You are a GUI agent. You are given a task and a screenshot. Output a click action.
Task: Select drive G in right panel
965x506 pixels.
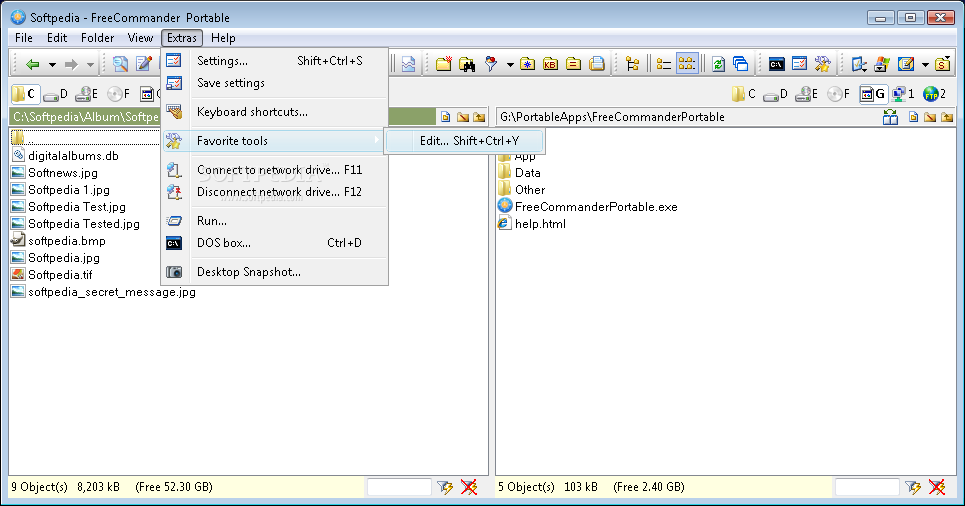click(873, 94)
